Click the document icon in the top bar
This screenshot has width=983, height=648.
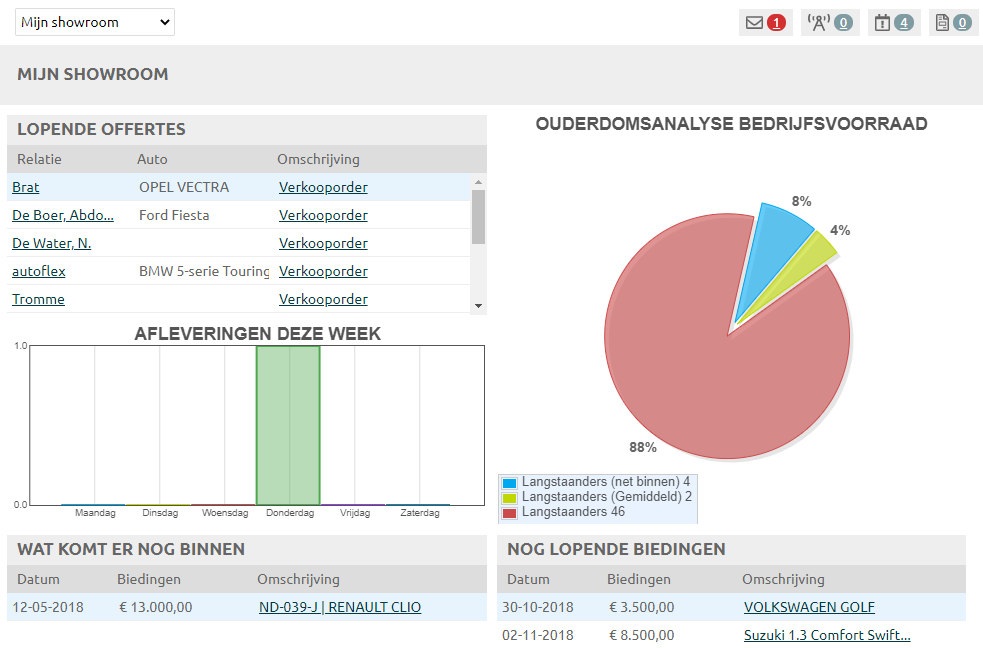[x=941, y=23]
